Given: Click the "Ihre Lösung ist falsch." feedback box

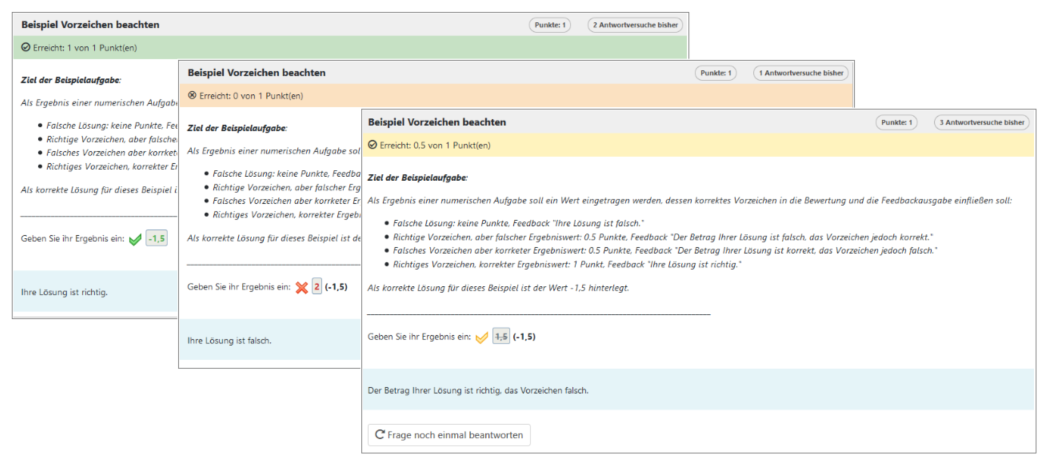Looking at the screenshot, I should click(270, 341).
